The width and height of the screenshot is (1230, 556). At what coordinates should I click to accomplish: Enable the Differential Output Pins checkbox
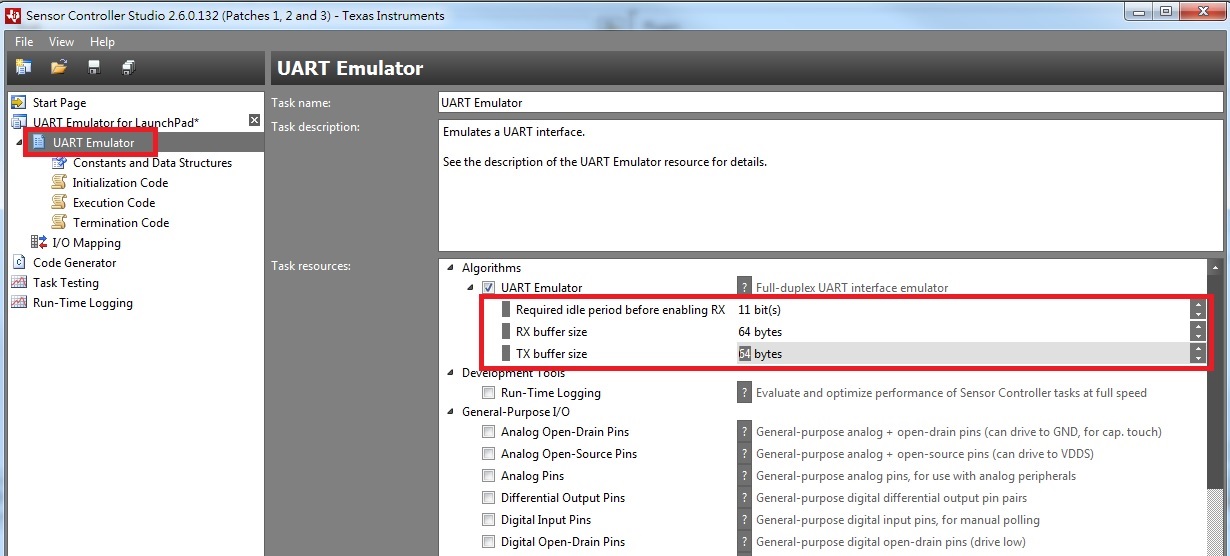[489, 498]
